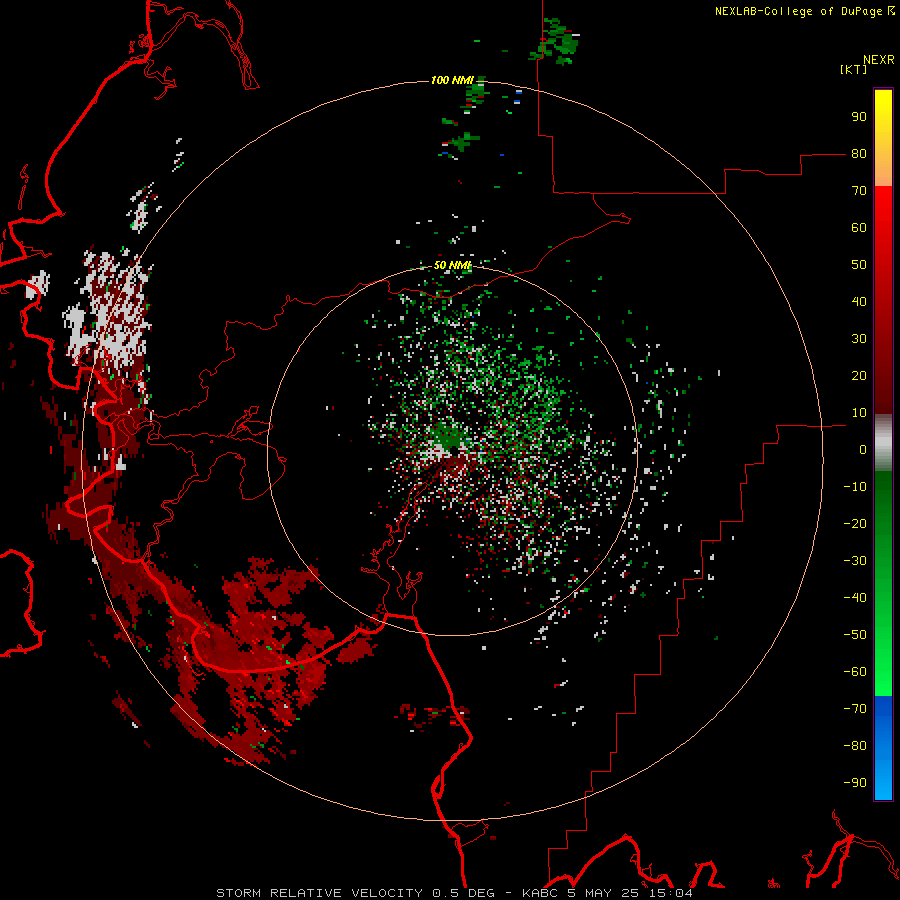Click the -30 value on velocity scale
The width and height of the screenshot is (900, 900).
pos(855,561)
